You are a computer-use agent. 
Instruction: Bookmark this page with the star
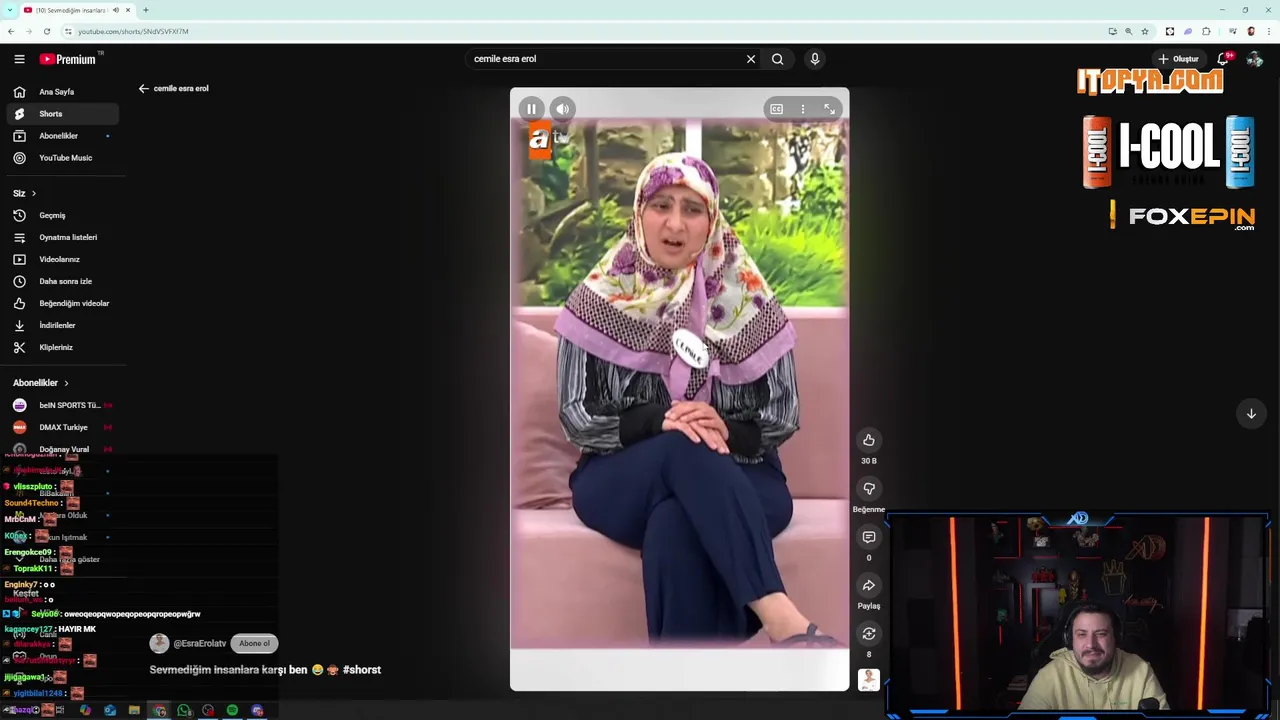pyautogui.click(x=1145, y=31)
